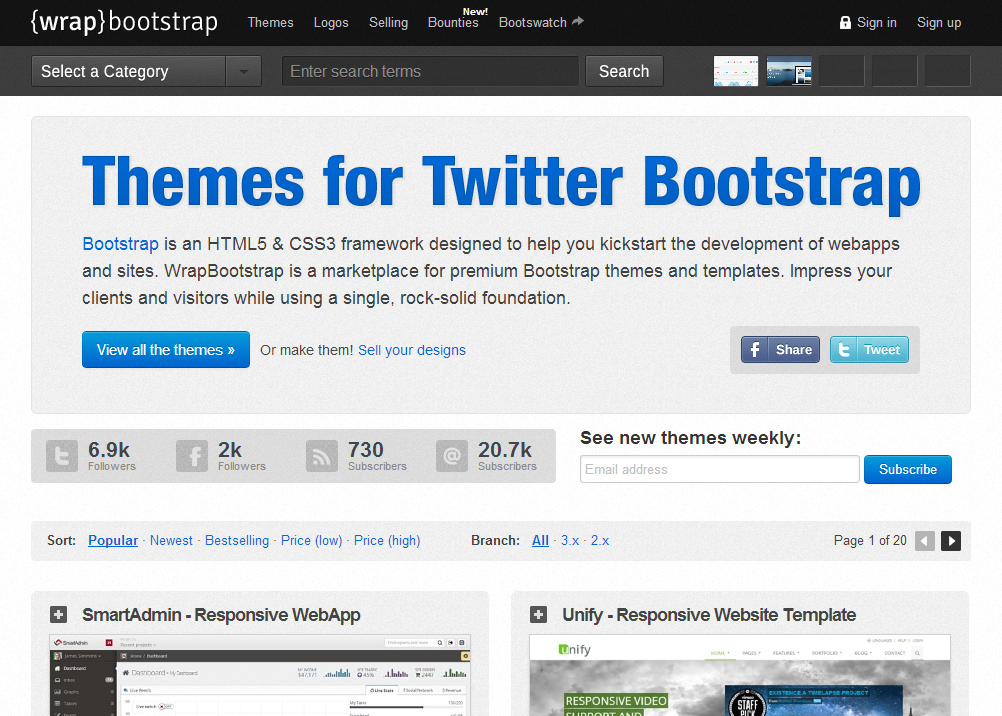This screenshot has width=1002, height=716.
Task: Expand the Unify plus icon
Action: [539, 614]
